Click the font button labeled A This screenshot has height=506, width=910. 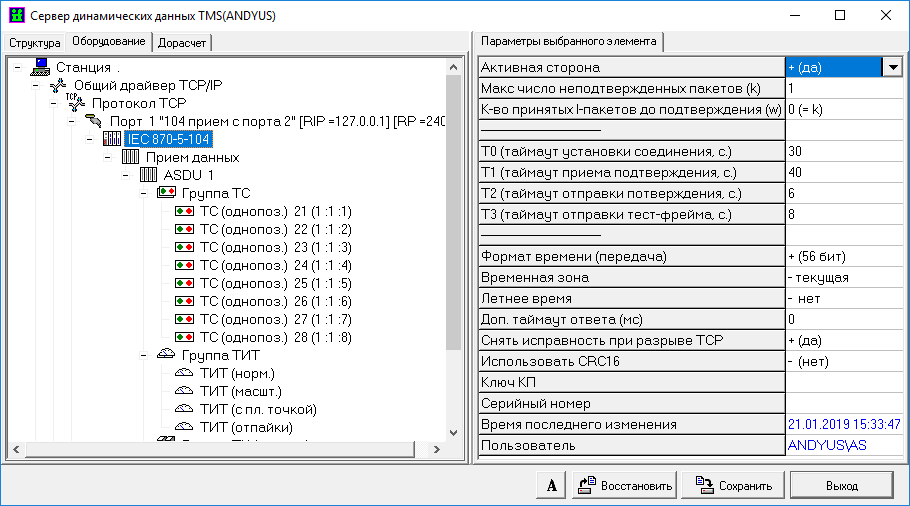click(551, 486)
